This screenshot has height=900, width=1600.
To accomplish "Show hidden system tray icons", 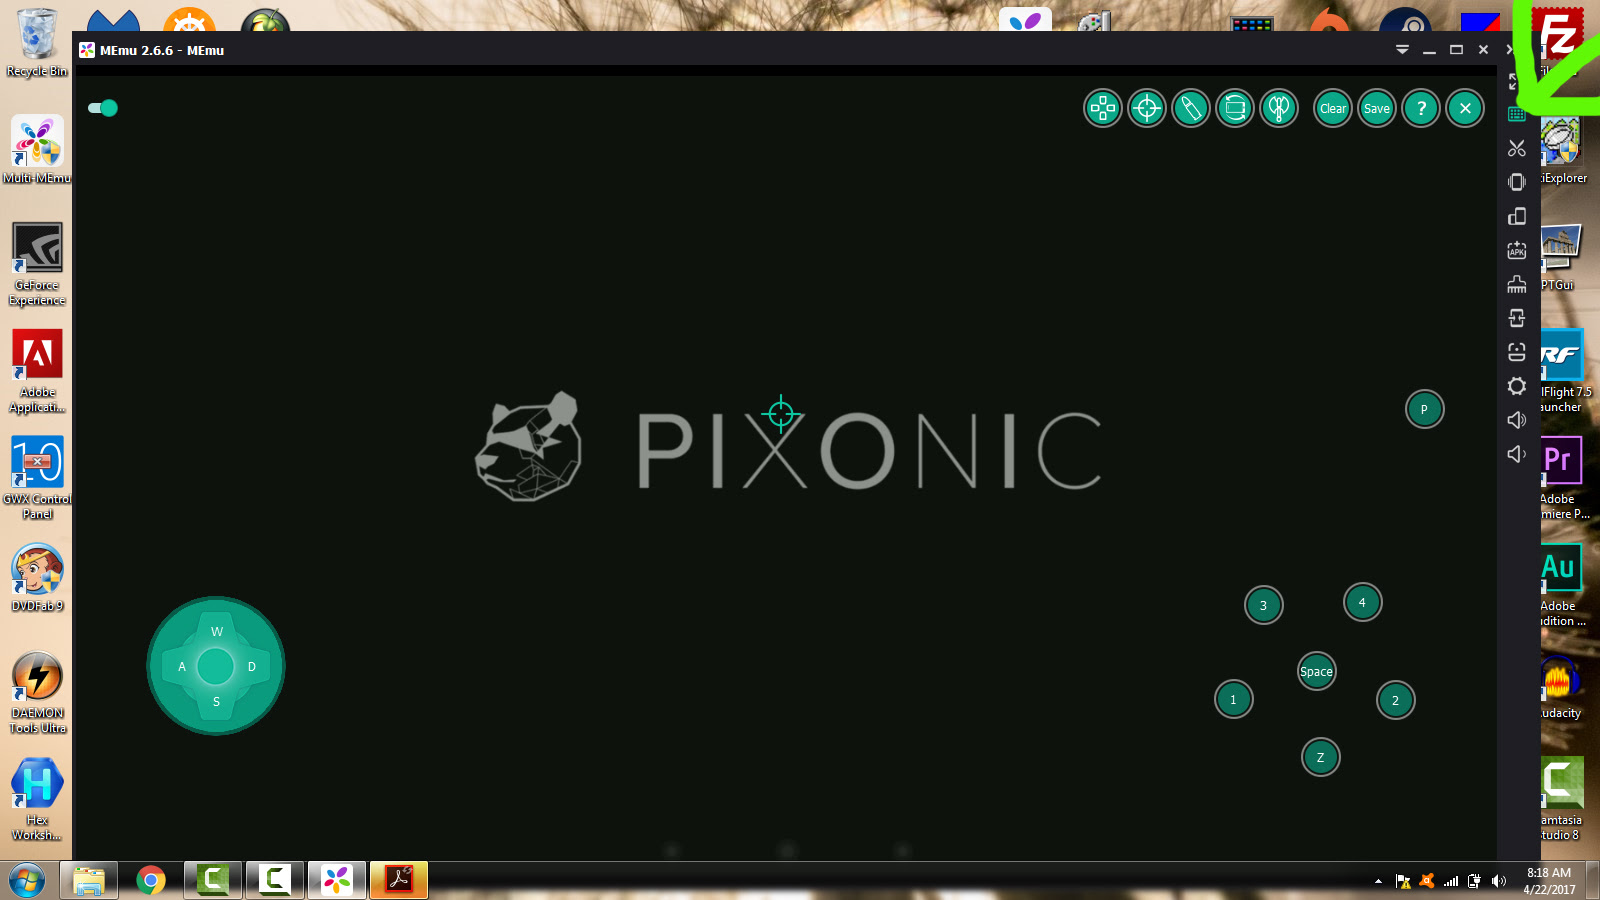I will 1378,881.
